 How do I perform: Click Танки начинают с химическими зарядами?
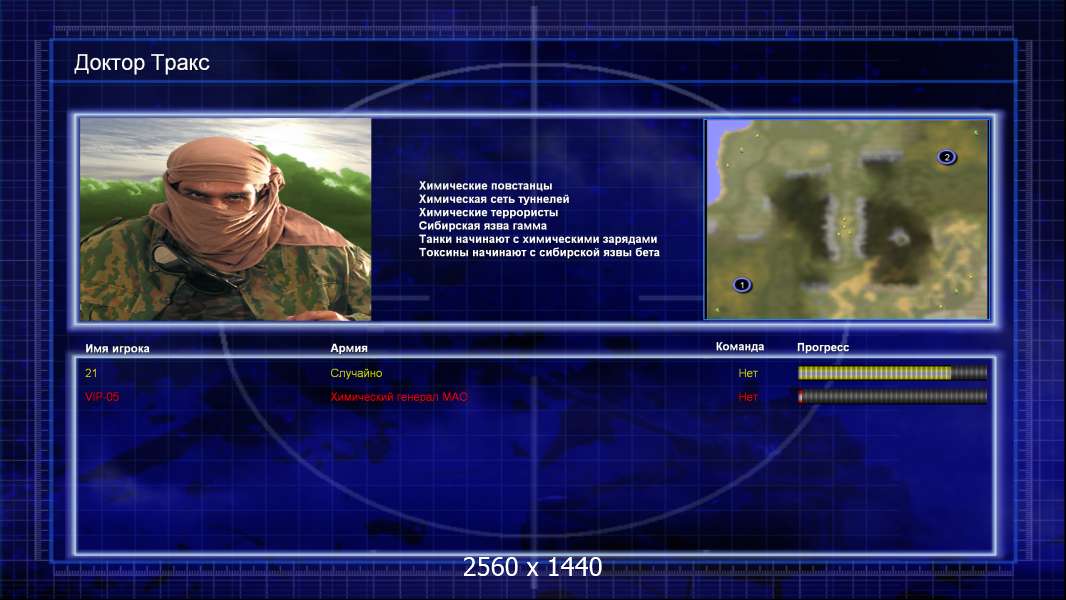pos(538,239)
